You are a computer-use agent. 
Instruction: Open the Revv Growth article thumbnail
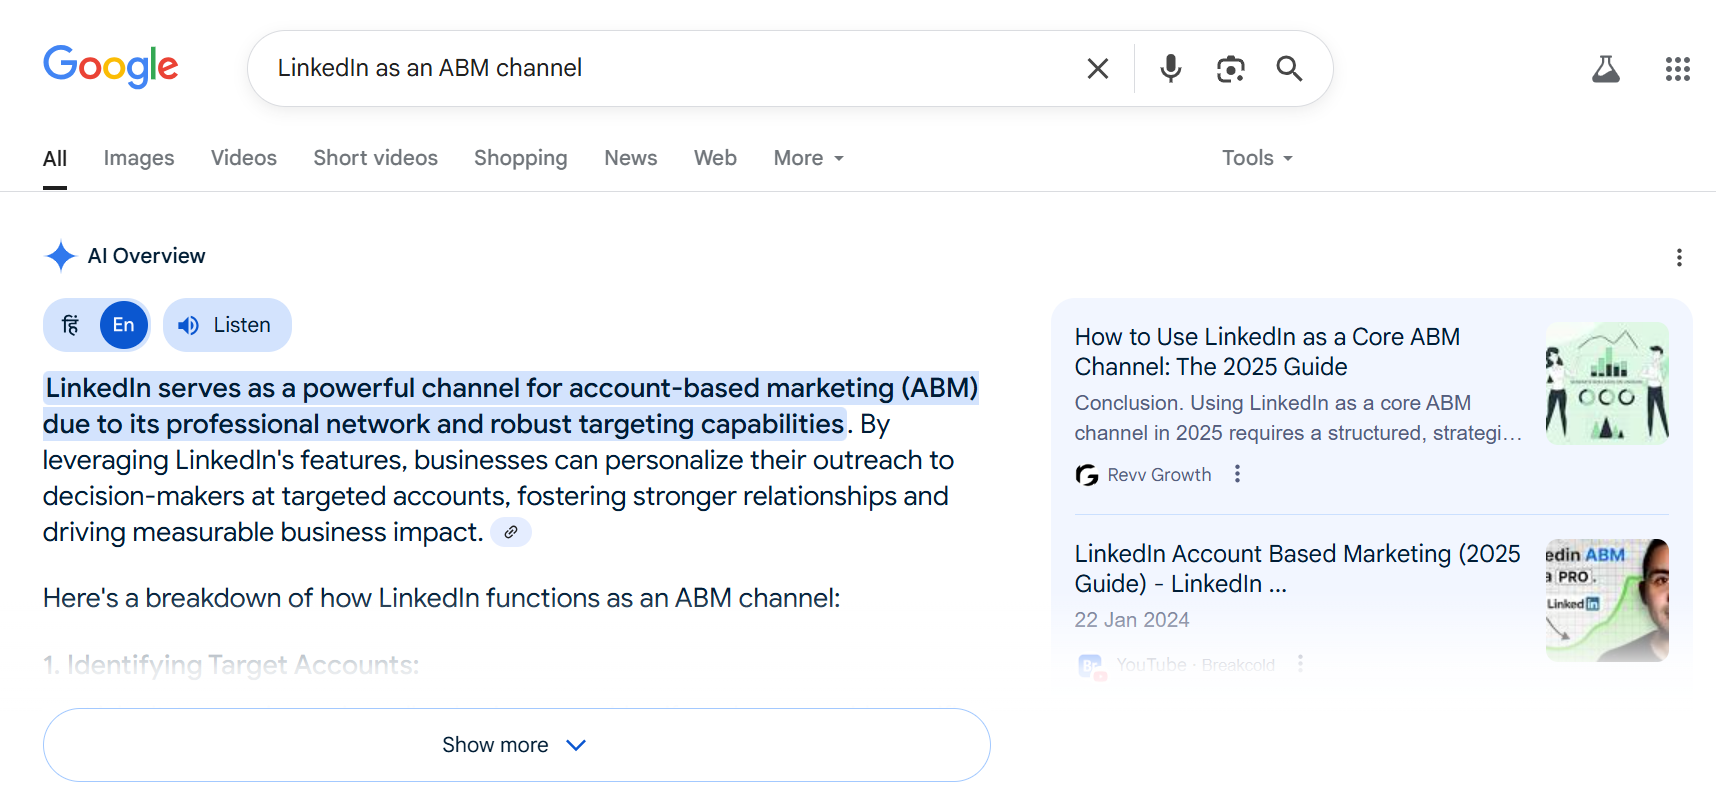1607,383
